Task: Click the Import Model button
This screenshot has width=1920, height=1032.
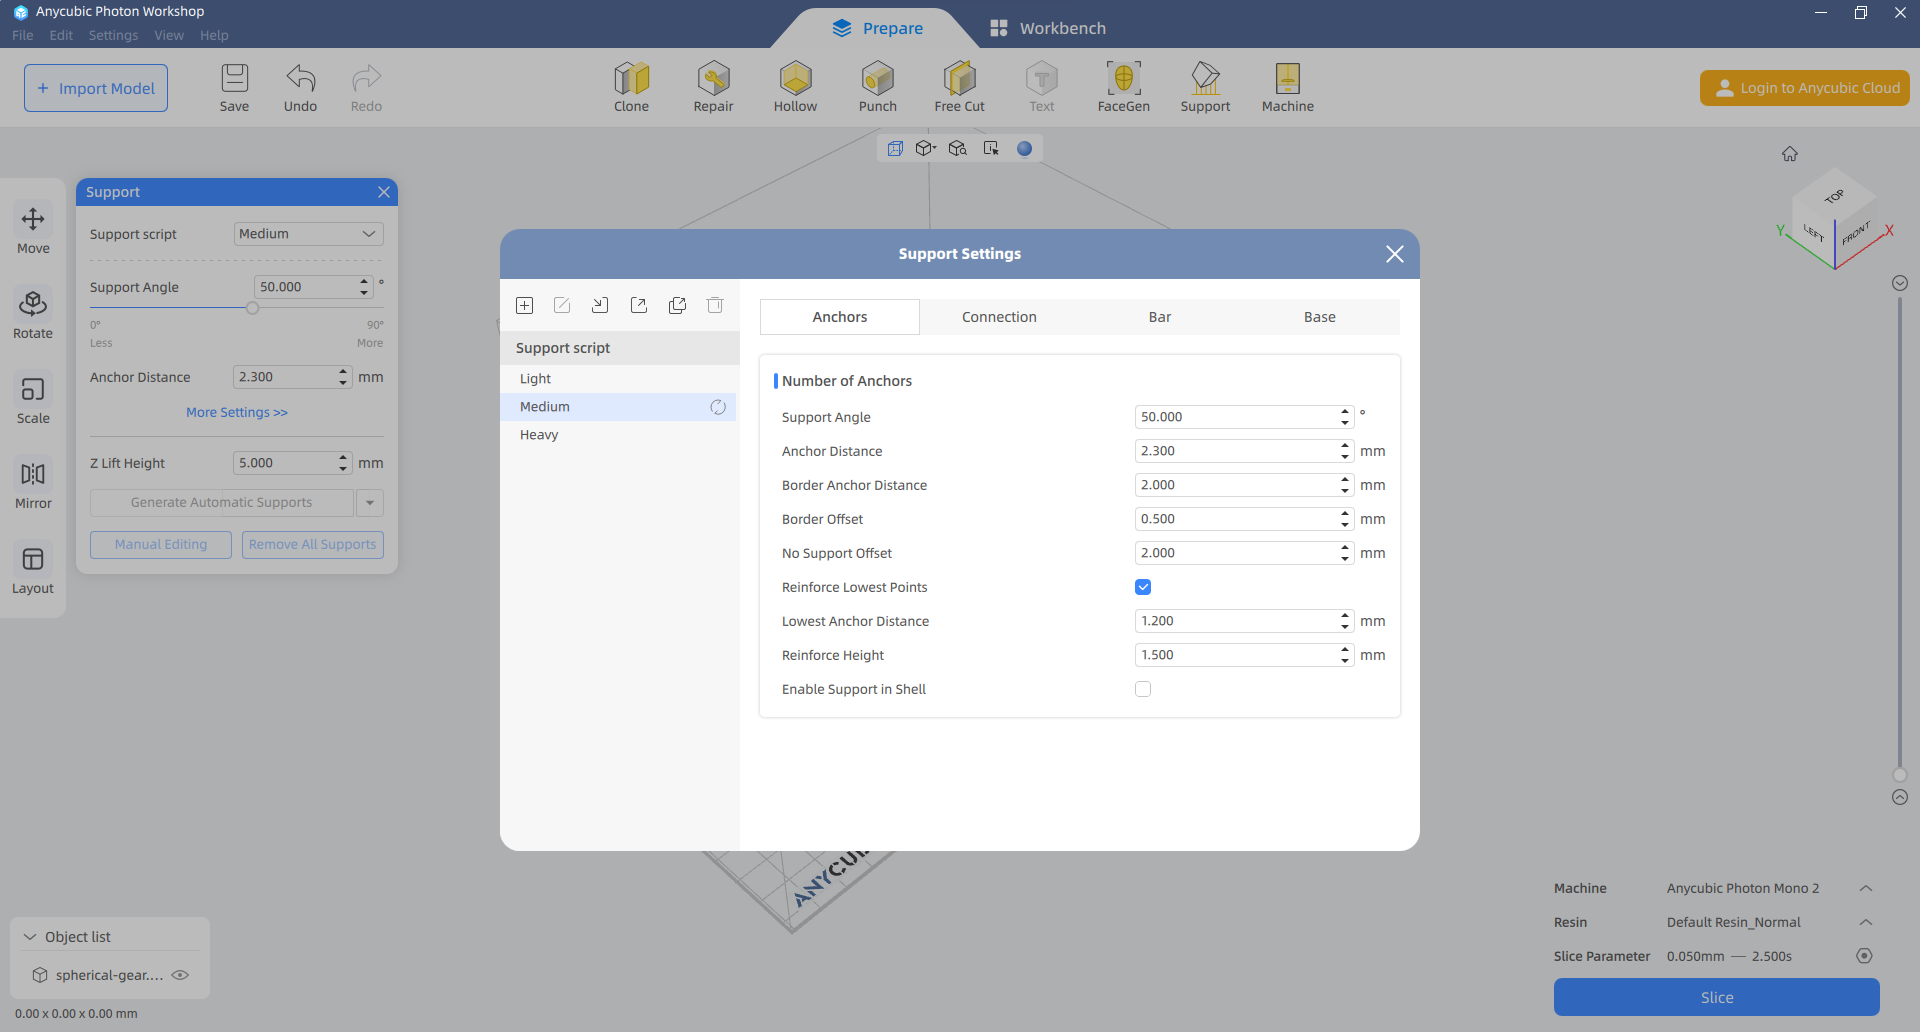Action: (96, 88)
